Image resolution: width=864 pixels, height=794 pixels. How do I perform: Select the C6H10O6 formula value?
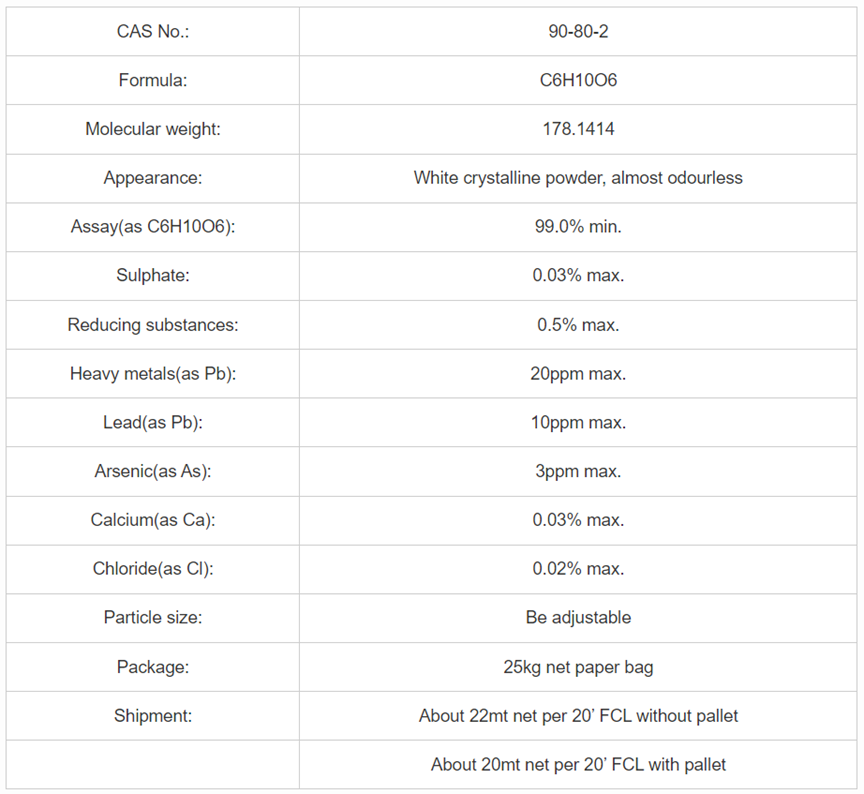tap(578, 80)
